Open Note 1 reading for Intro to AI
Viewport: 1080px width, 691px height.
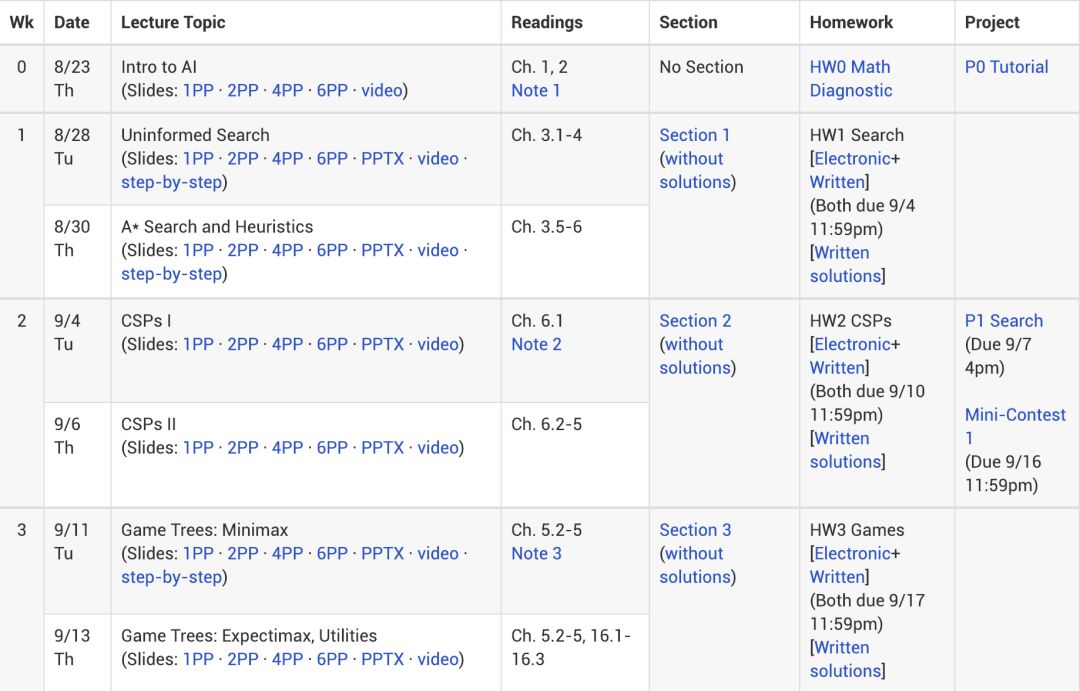(x=535, y=90)
